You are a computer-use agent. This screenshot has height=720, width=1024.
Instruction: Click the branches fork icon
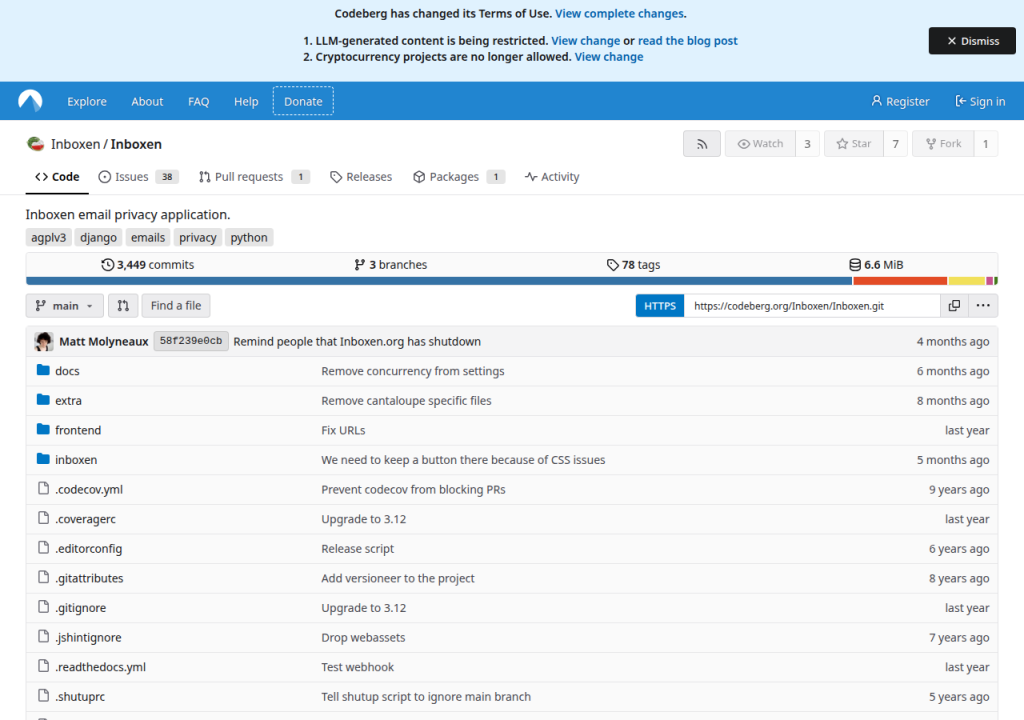tap(359, 265)
